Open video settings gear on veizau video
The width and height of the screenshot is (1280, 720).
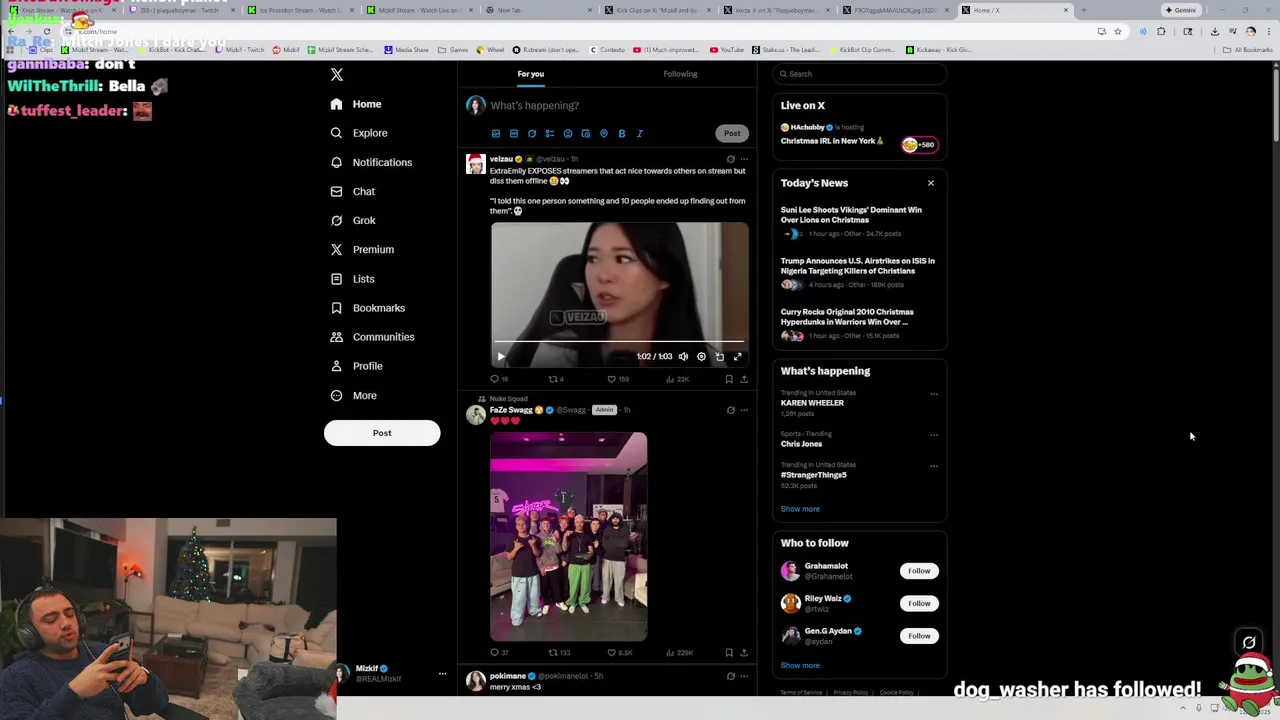(x=701, y=356)
